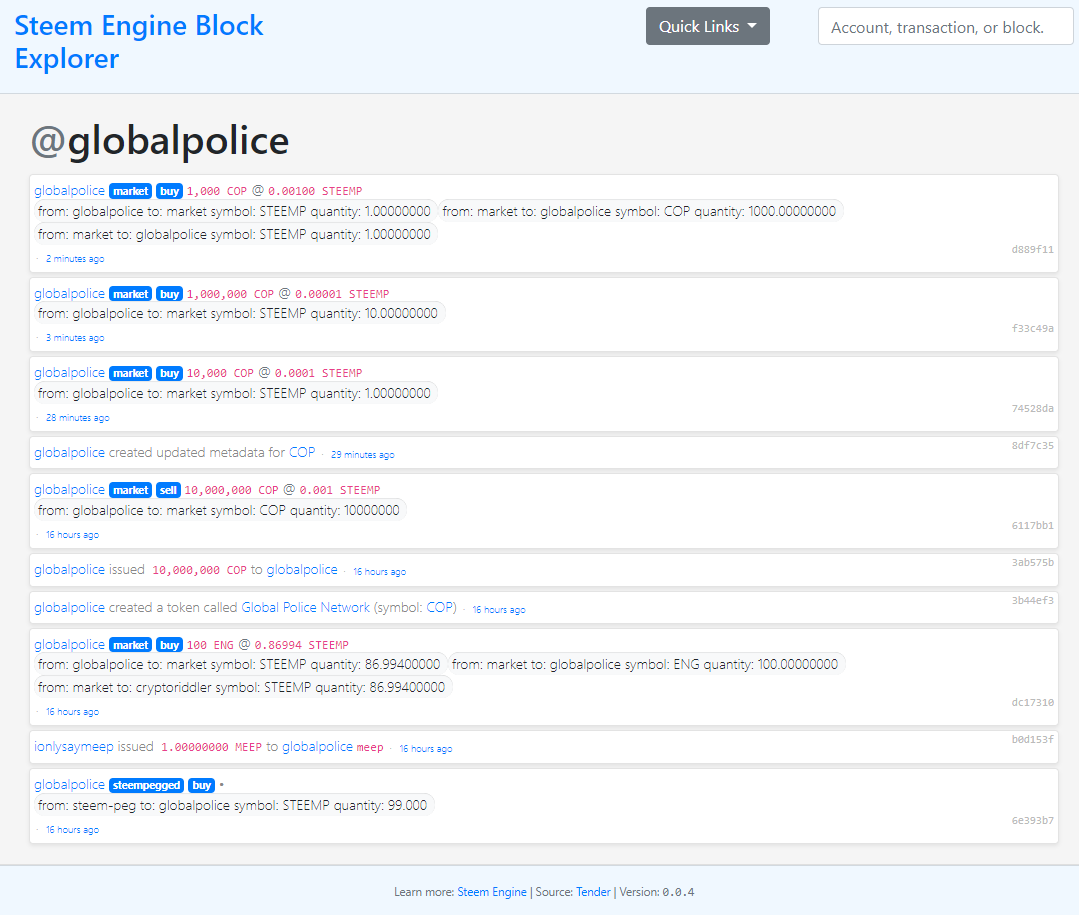Click the COP symbol link in the token-created row
Screen dimensions: 1079x915
[440, 607]
